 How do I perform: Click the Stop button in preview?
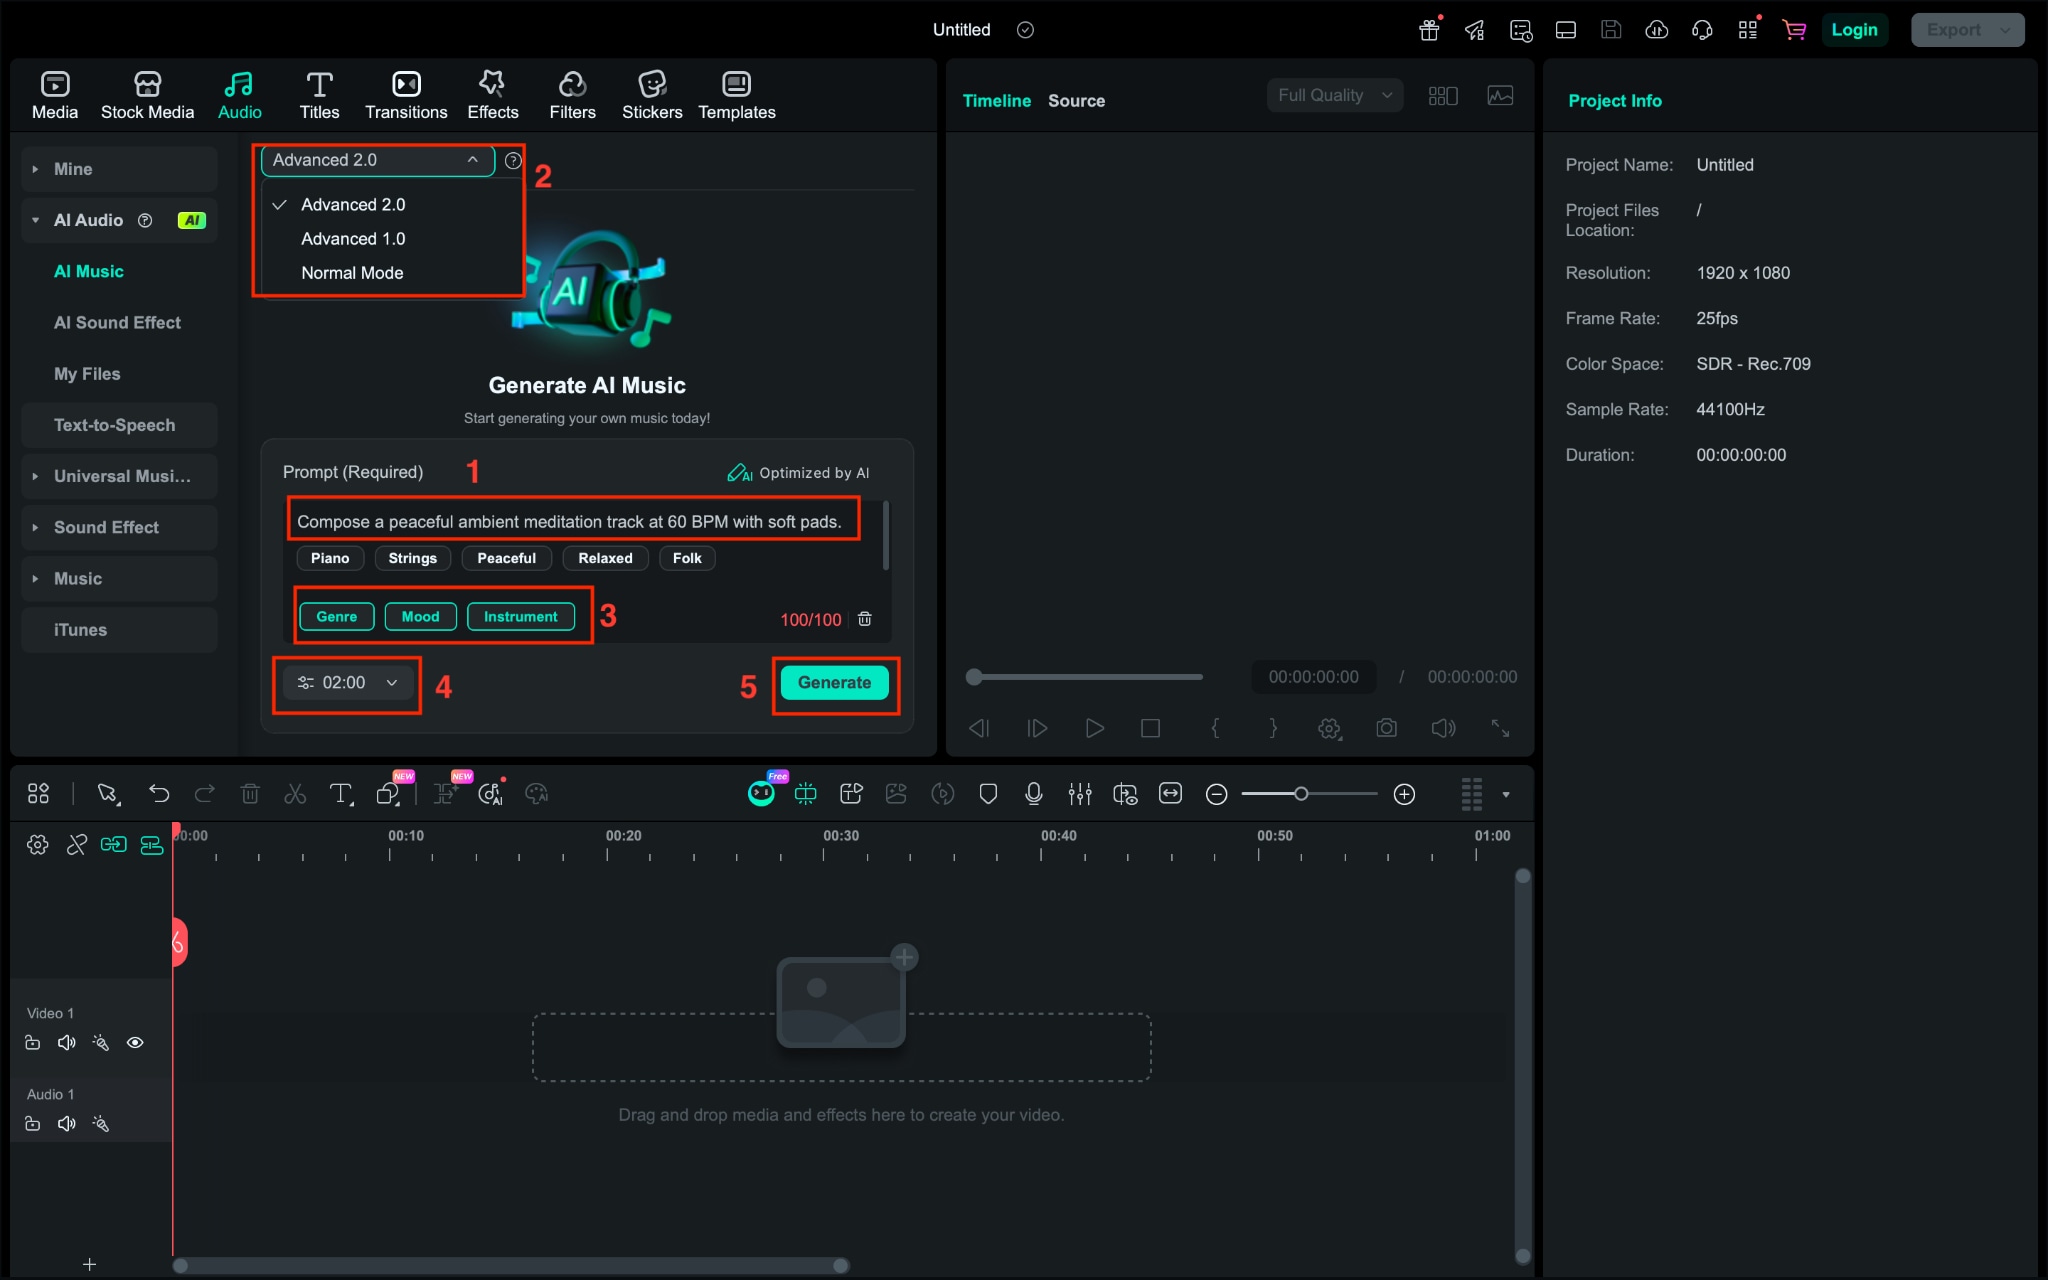1151,728
